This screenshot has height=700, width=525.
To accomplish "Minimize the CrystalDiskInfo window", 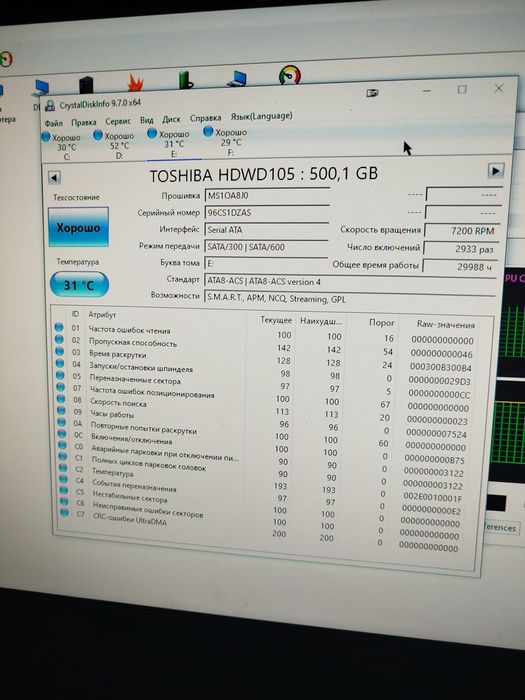I will [426, 92].
